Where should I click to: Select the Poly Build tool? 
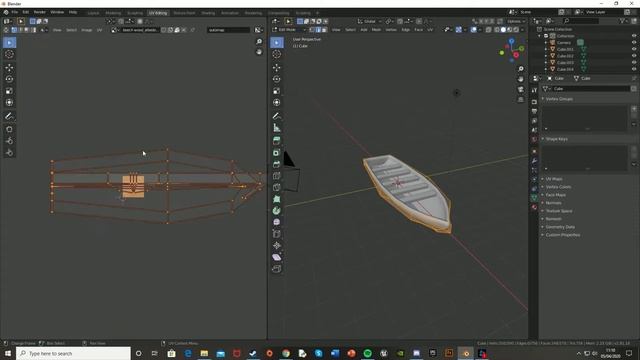277,199
